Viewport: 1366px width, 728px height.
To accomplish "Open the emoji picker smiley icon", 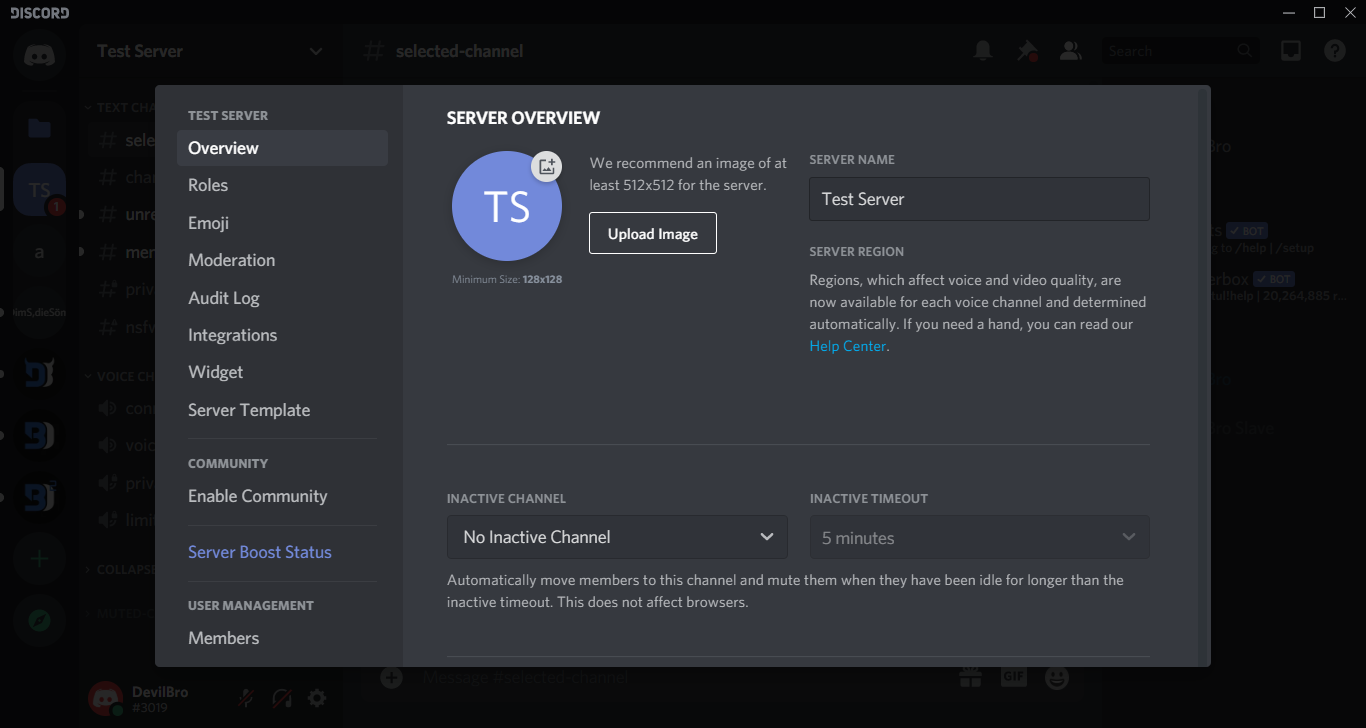I will coord(1056,677).
